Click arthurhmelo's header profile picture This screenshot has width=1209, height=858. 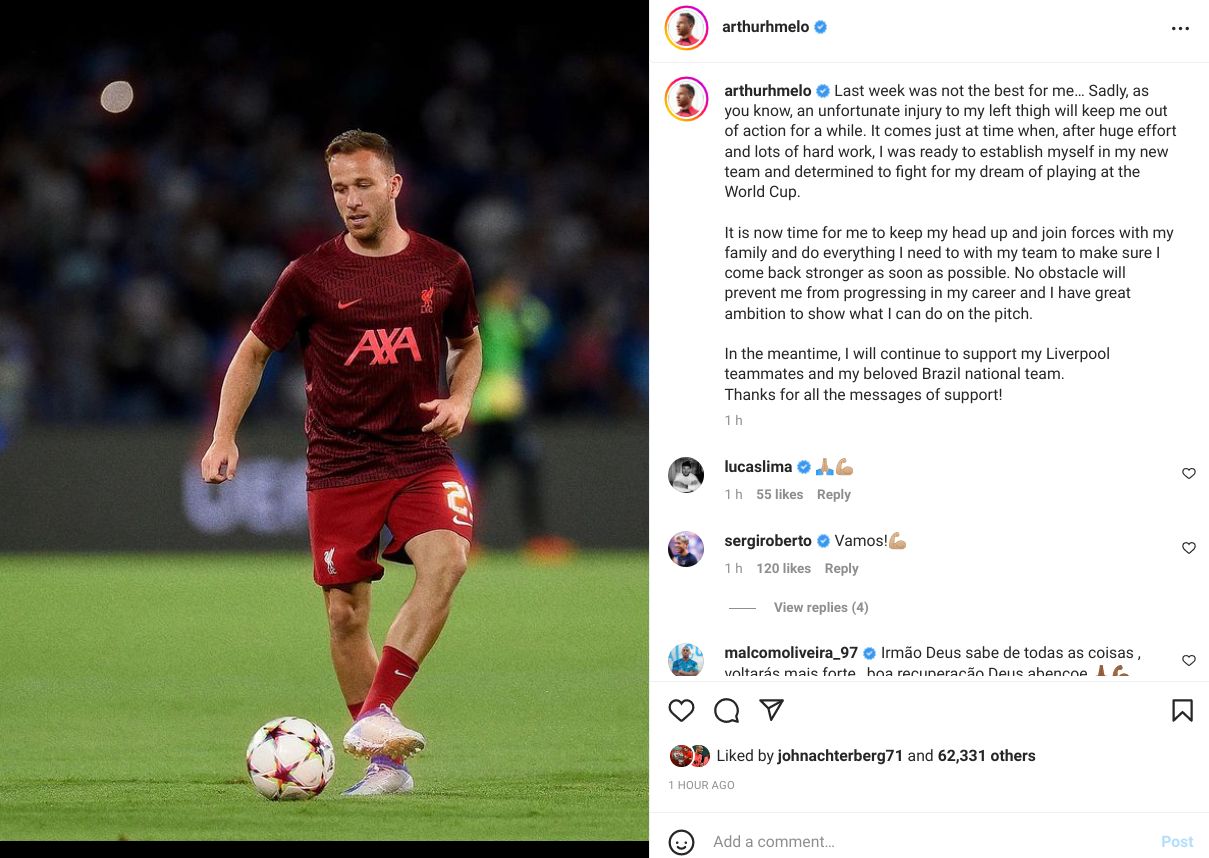point(686,28)
